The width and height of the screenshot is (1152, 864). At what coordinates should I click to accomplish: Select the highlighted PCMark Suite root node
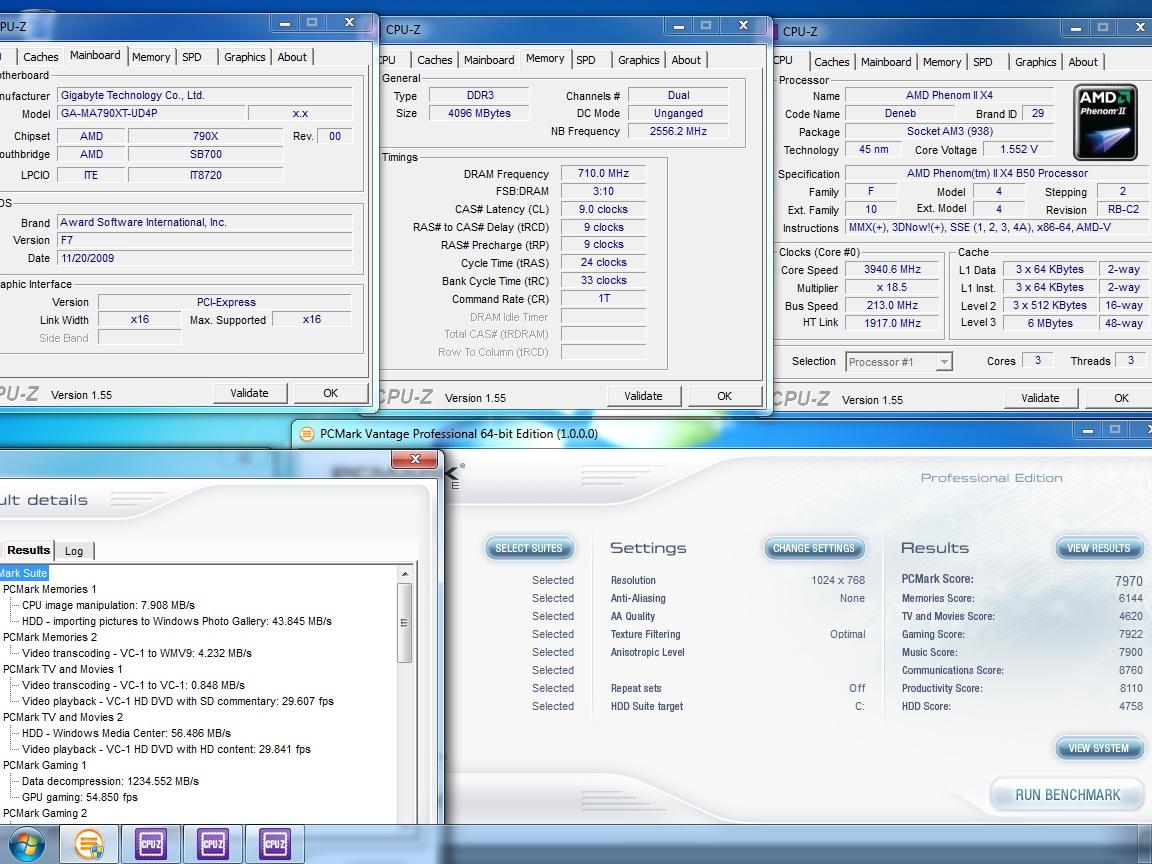pyautogui.click(x=24, y=573)
